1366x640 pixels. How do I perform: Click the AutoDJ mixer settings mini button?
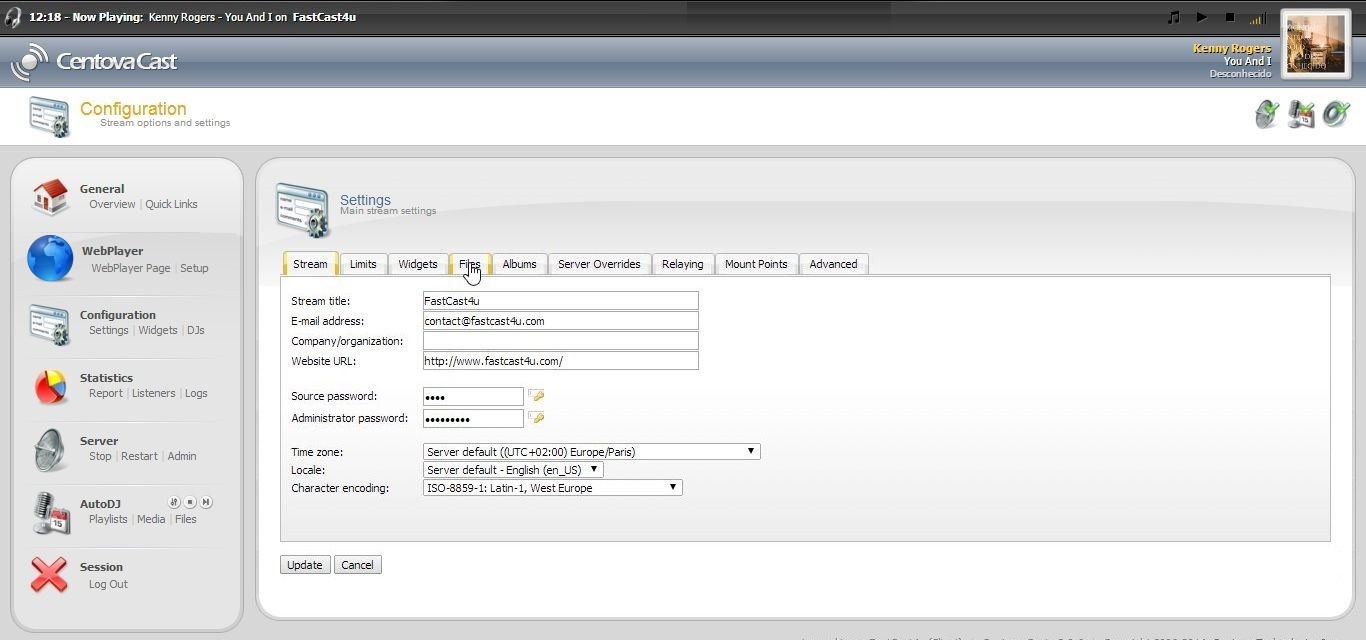click(x=174, y=502)
